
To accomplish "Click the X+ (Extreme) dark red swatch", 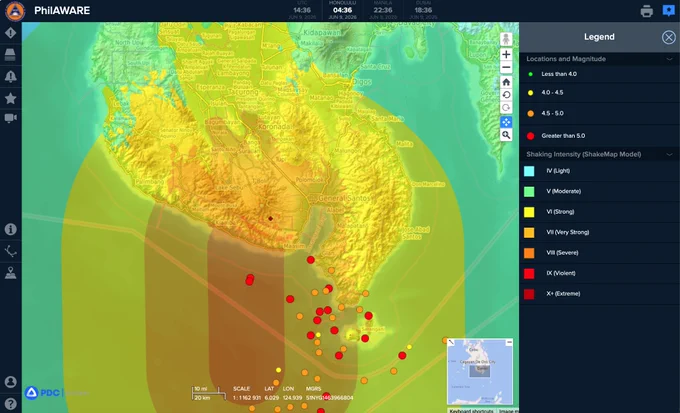I will point(529,294).
